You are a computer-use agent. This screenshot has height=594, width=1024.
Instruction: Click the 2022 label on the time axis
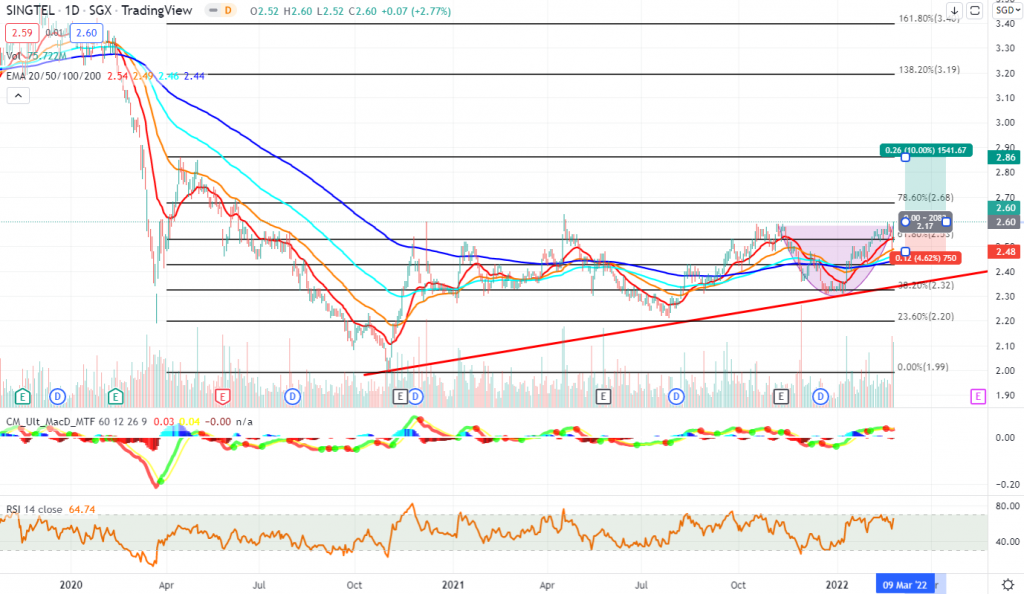(837, 585)
